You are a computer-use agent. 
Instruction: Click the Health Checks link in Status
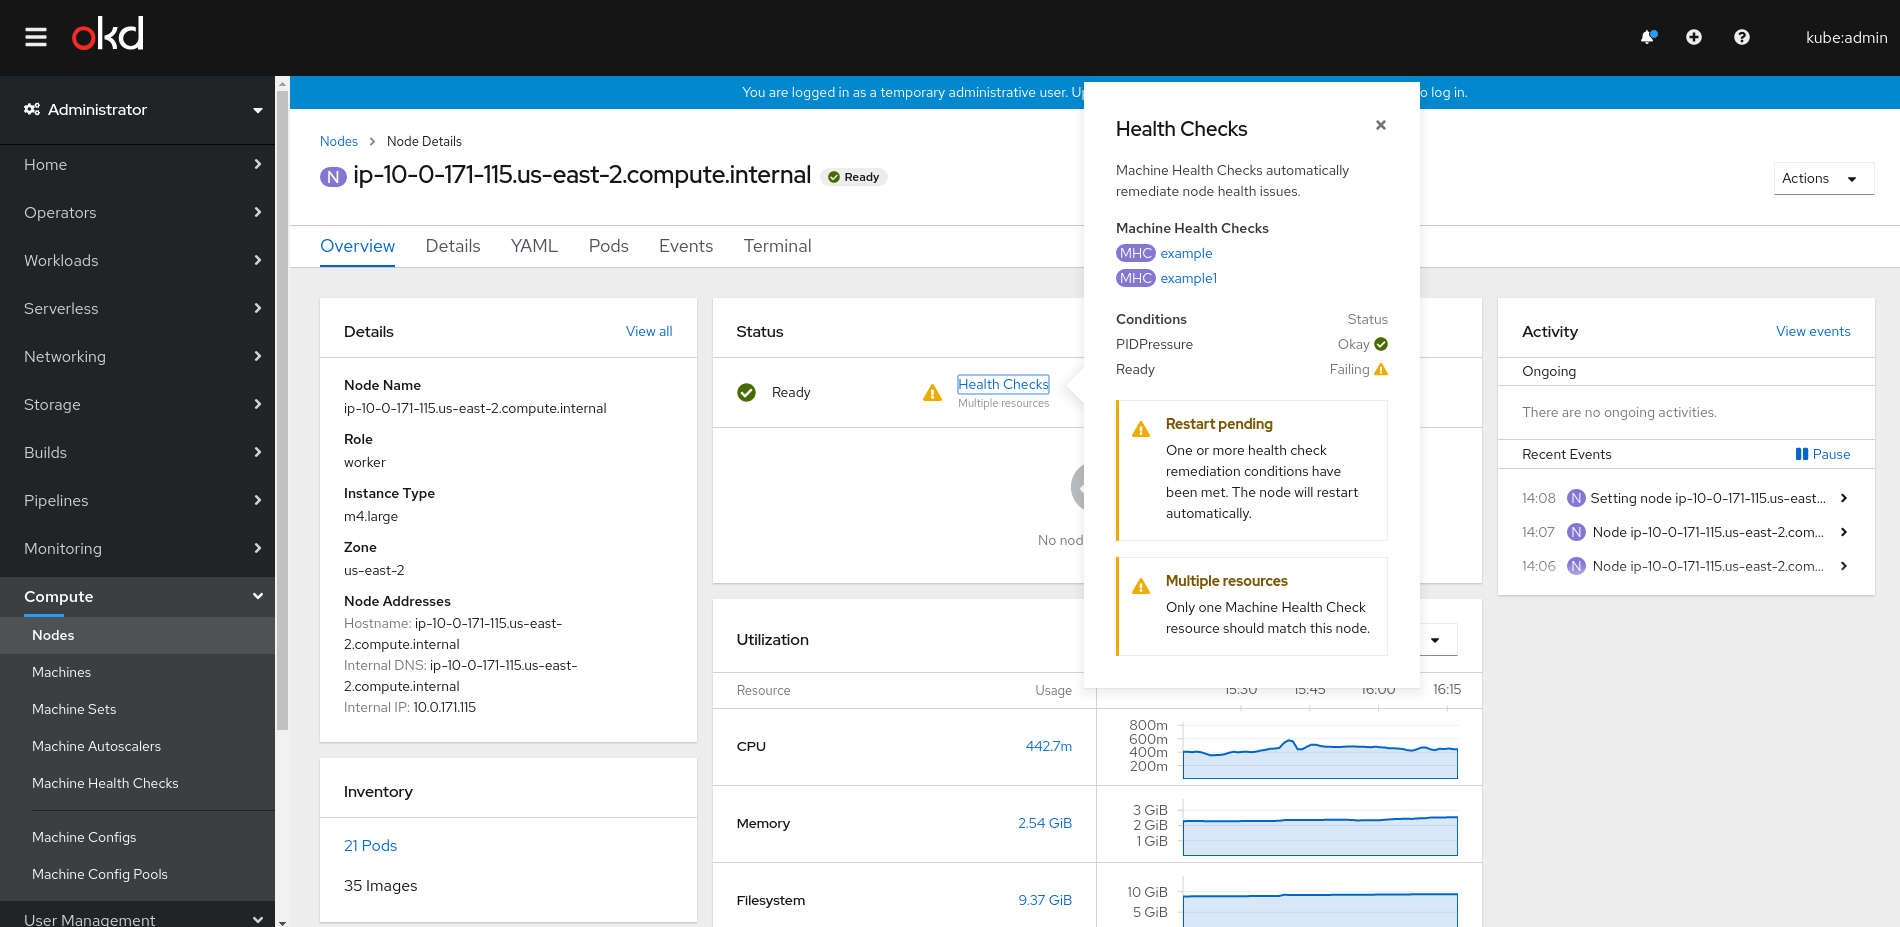coord(1003,384)
